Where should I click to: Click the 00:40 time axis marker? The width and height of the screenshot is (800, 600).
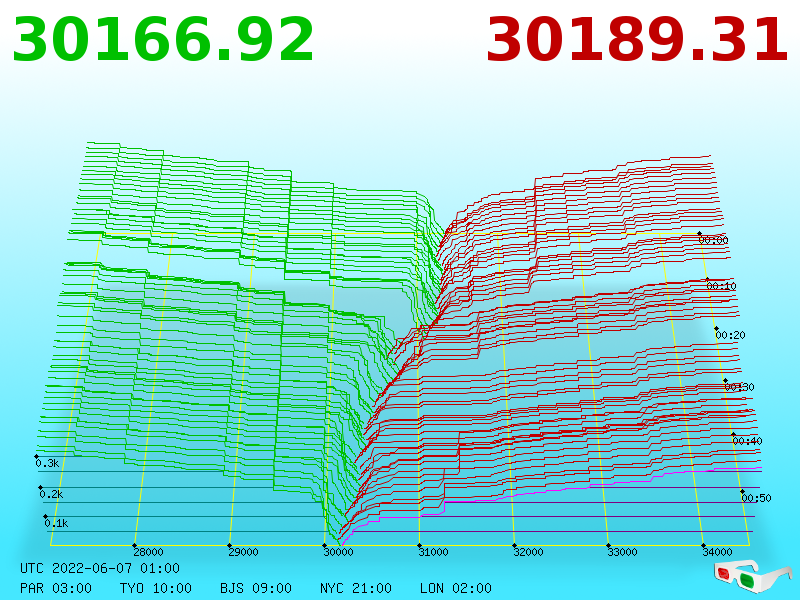tap(747, 441)
